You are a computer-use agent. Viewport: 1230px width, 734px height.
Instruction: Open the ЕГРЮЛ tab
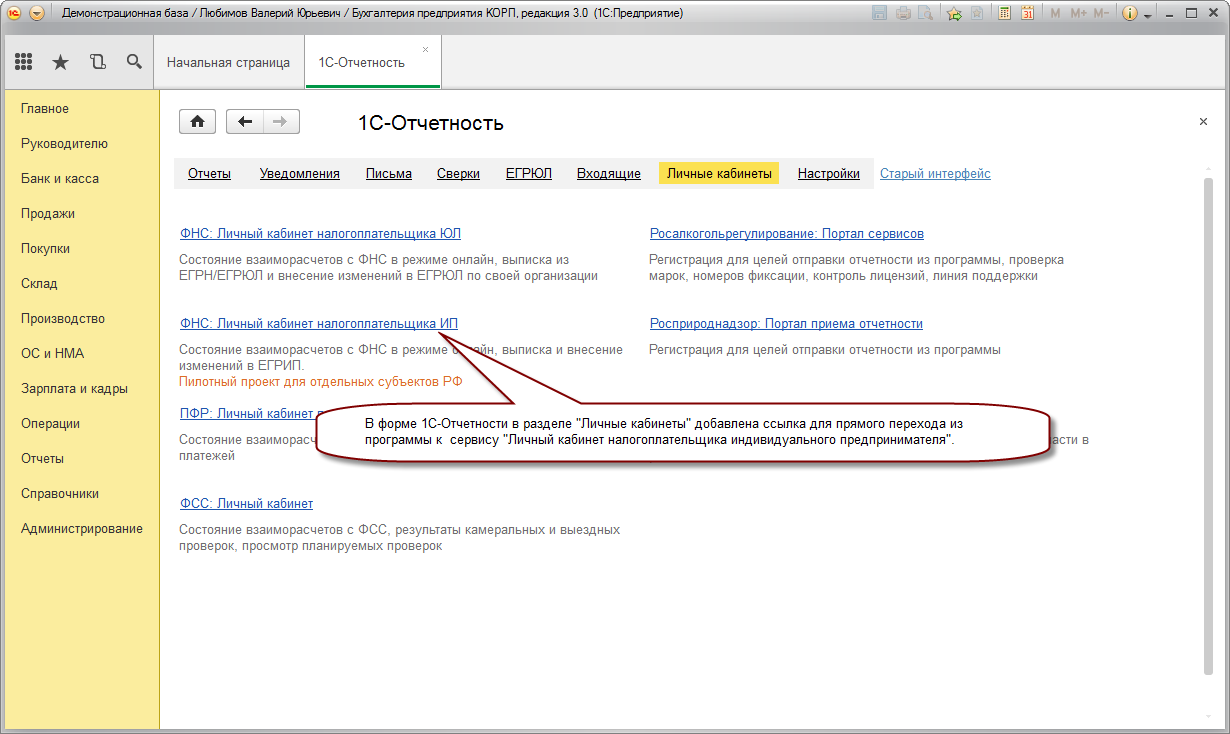pos(529,173)
